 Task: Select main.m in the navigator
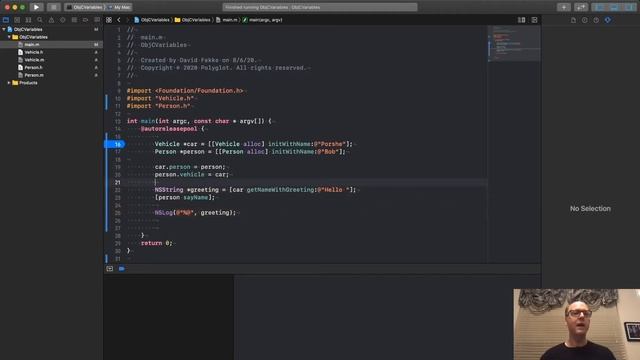pyautogui.click(x=51, y=44)
